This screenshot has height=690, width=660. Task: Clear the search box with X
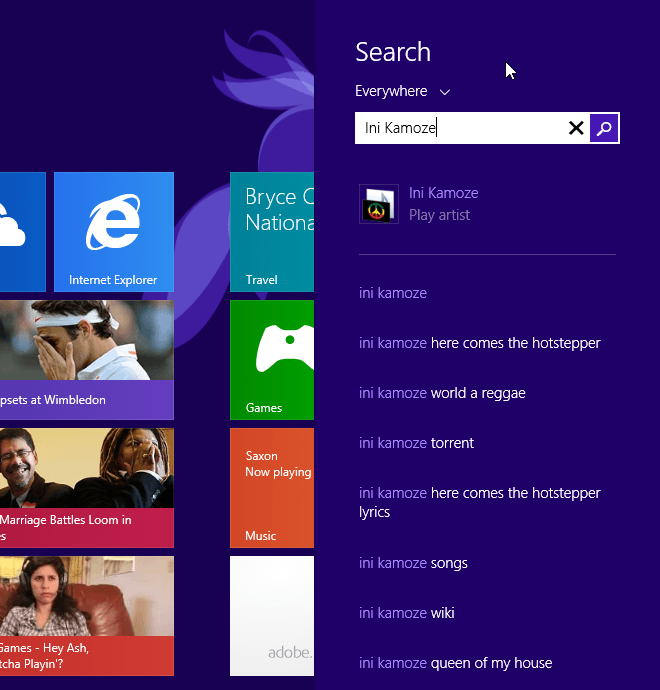[x=576, y=128]
